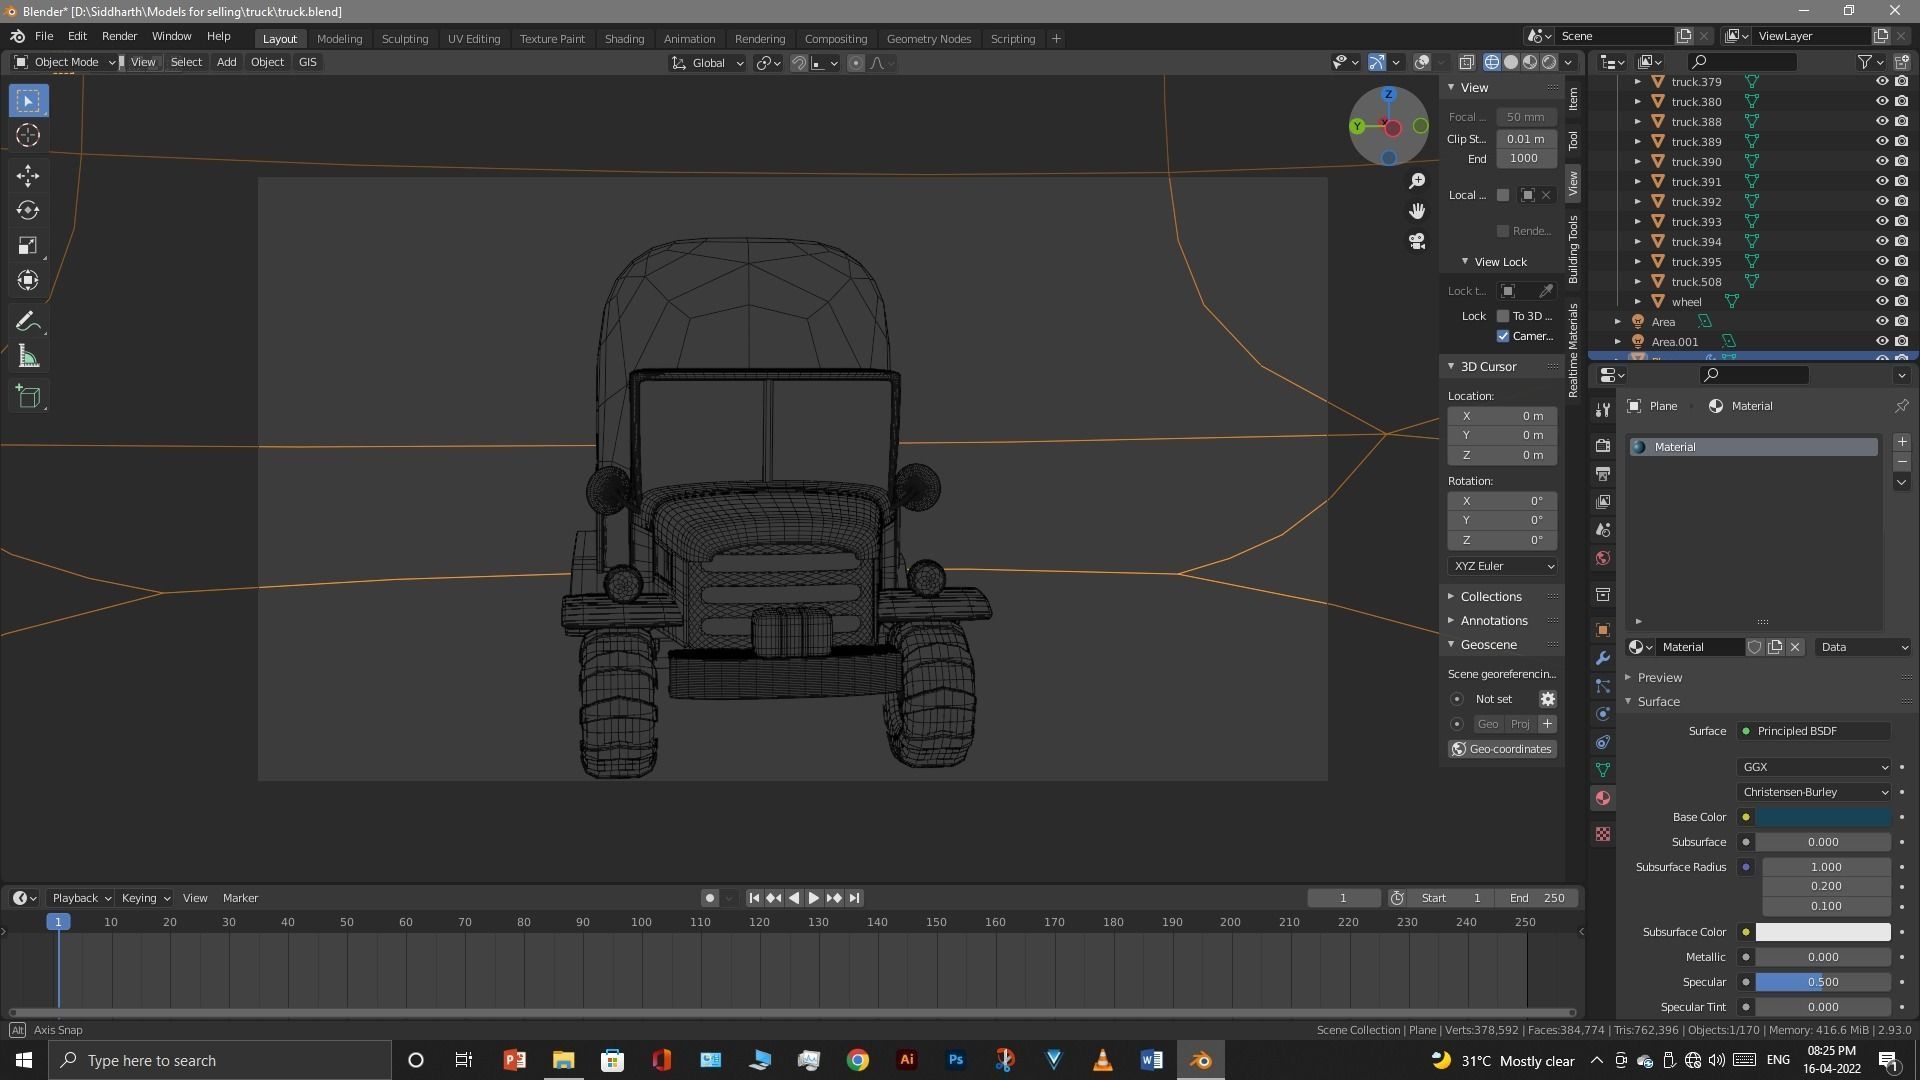Click the Blender logo menu icon
This screenshot has width=1920, height=1080.
[x=17, y=36]
